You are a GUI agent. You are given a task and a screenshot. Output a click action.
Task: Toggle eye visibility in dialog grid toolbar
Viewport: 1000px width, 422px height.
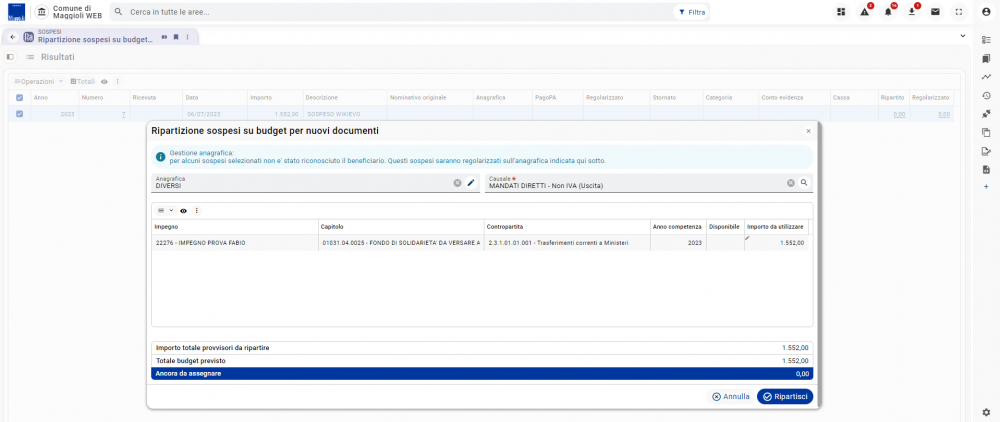pos(183,210)
